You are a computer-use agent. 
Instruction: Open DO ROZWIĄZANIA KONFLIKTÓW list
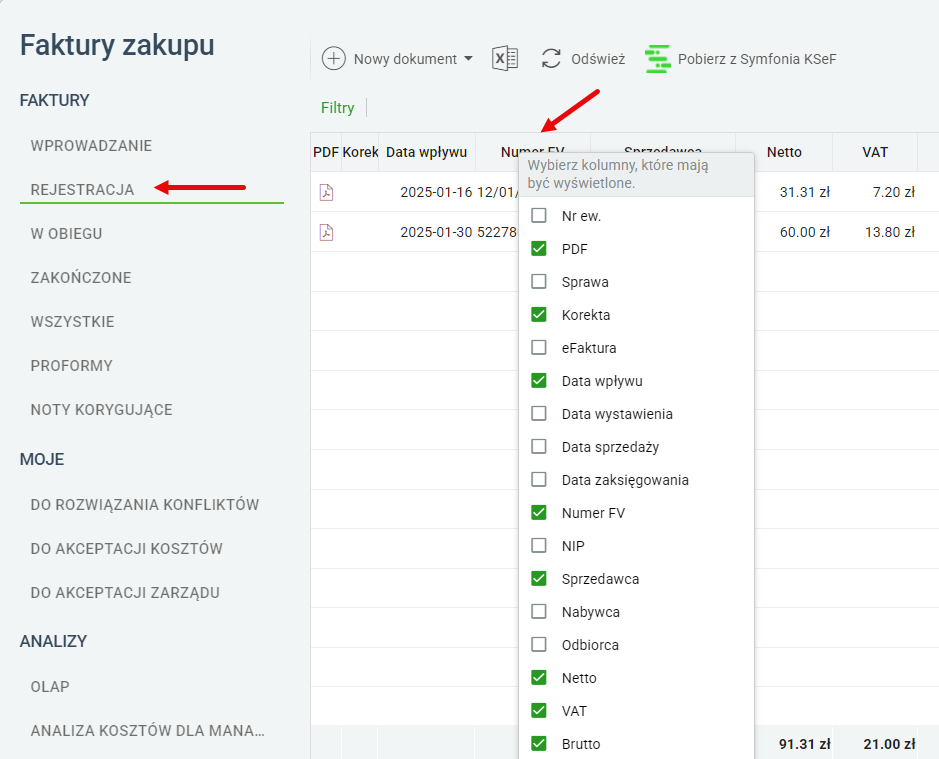(145, 504)
